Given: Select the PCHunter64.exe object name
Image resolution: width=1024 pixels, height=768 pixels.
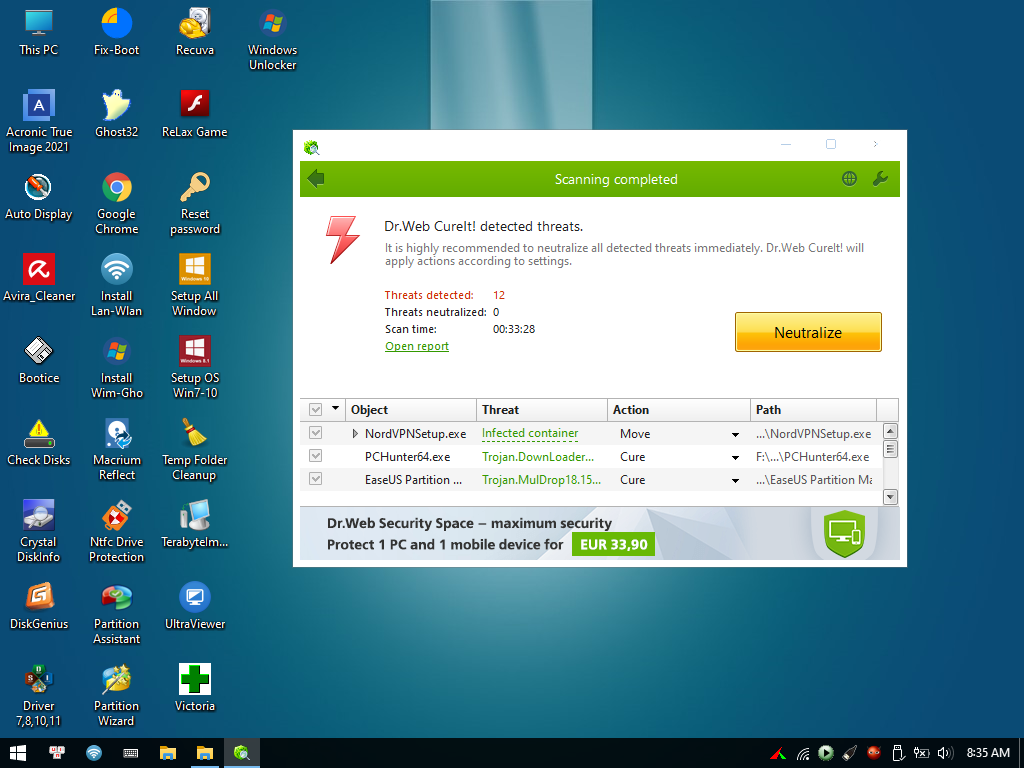Looking at the screenshot, I should click(408, 456).
